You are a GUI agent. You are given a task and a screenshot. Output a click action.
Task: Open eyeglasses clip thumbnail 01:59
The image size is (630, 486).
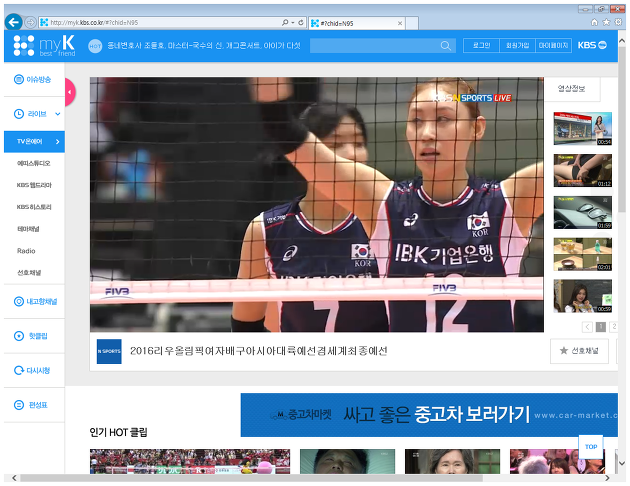coord(583,212)
